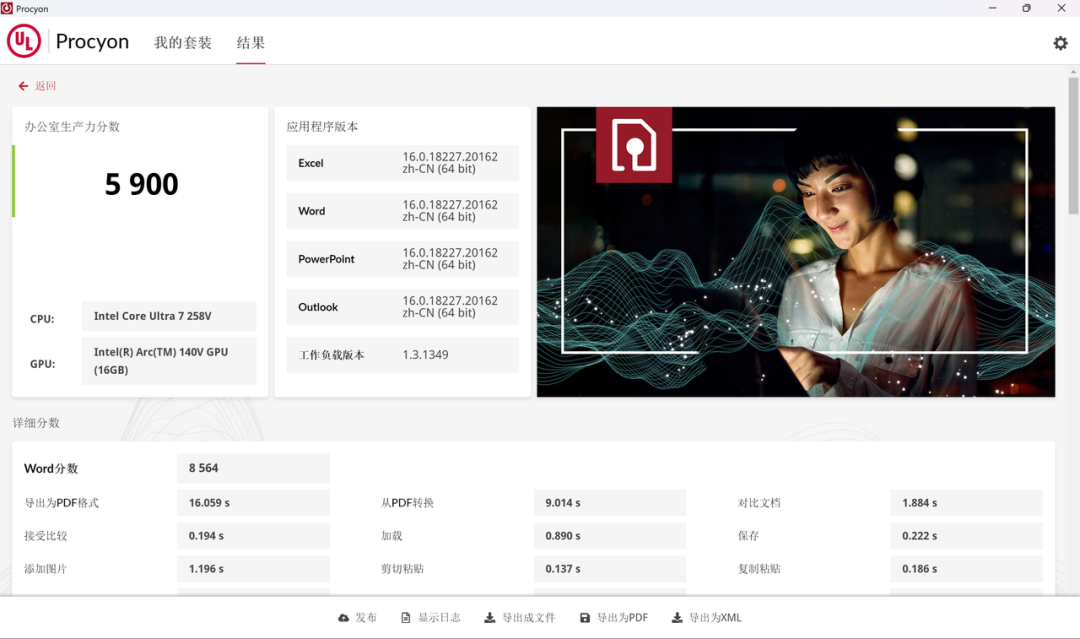Click the cloud publish icon
This screenshot has width=1080, height=639.
coord(343,618)
